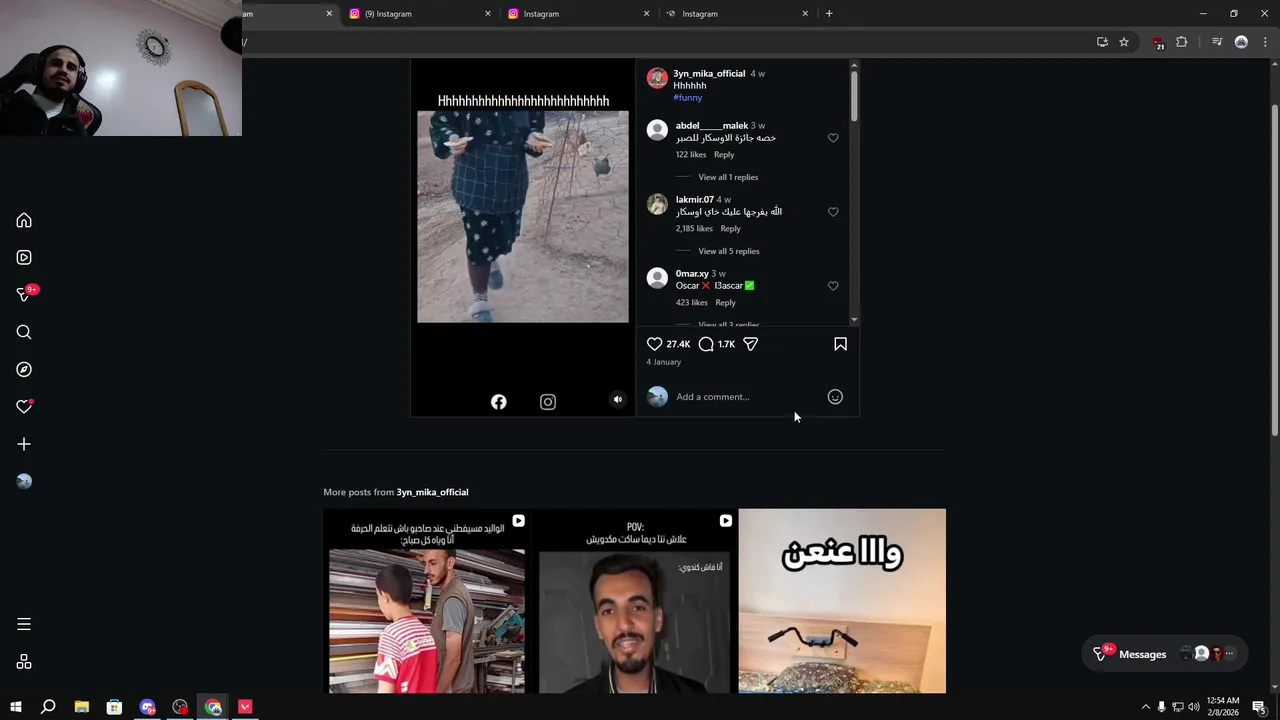Like the post with heart icon
1280x720 pixels.
[655, 344]
